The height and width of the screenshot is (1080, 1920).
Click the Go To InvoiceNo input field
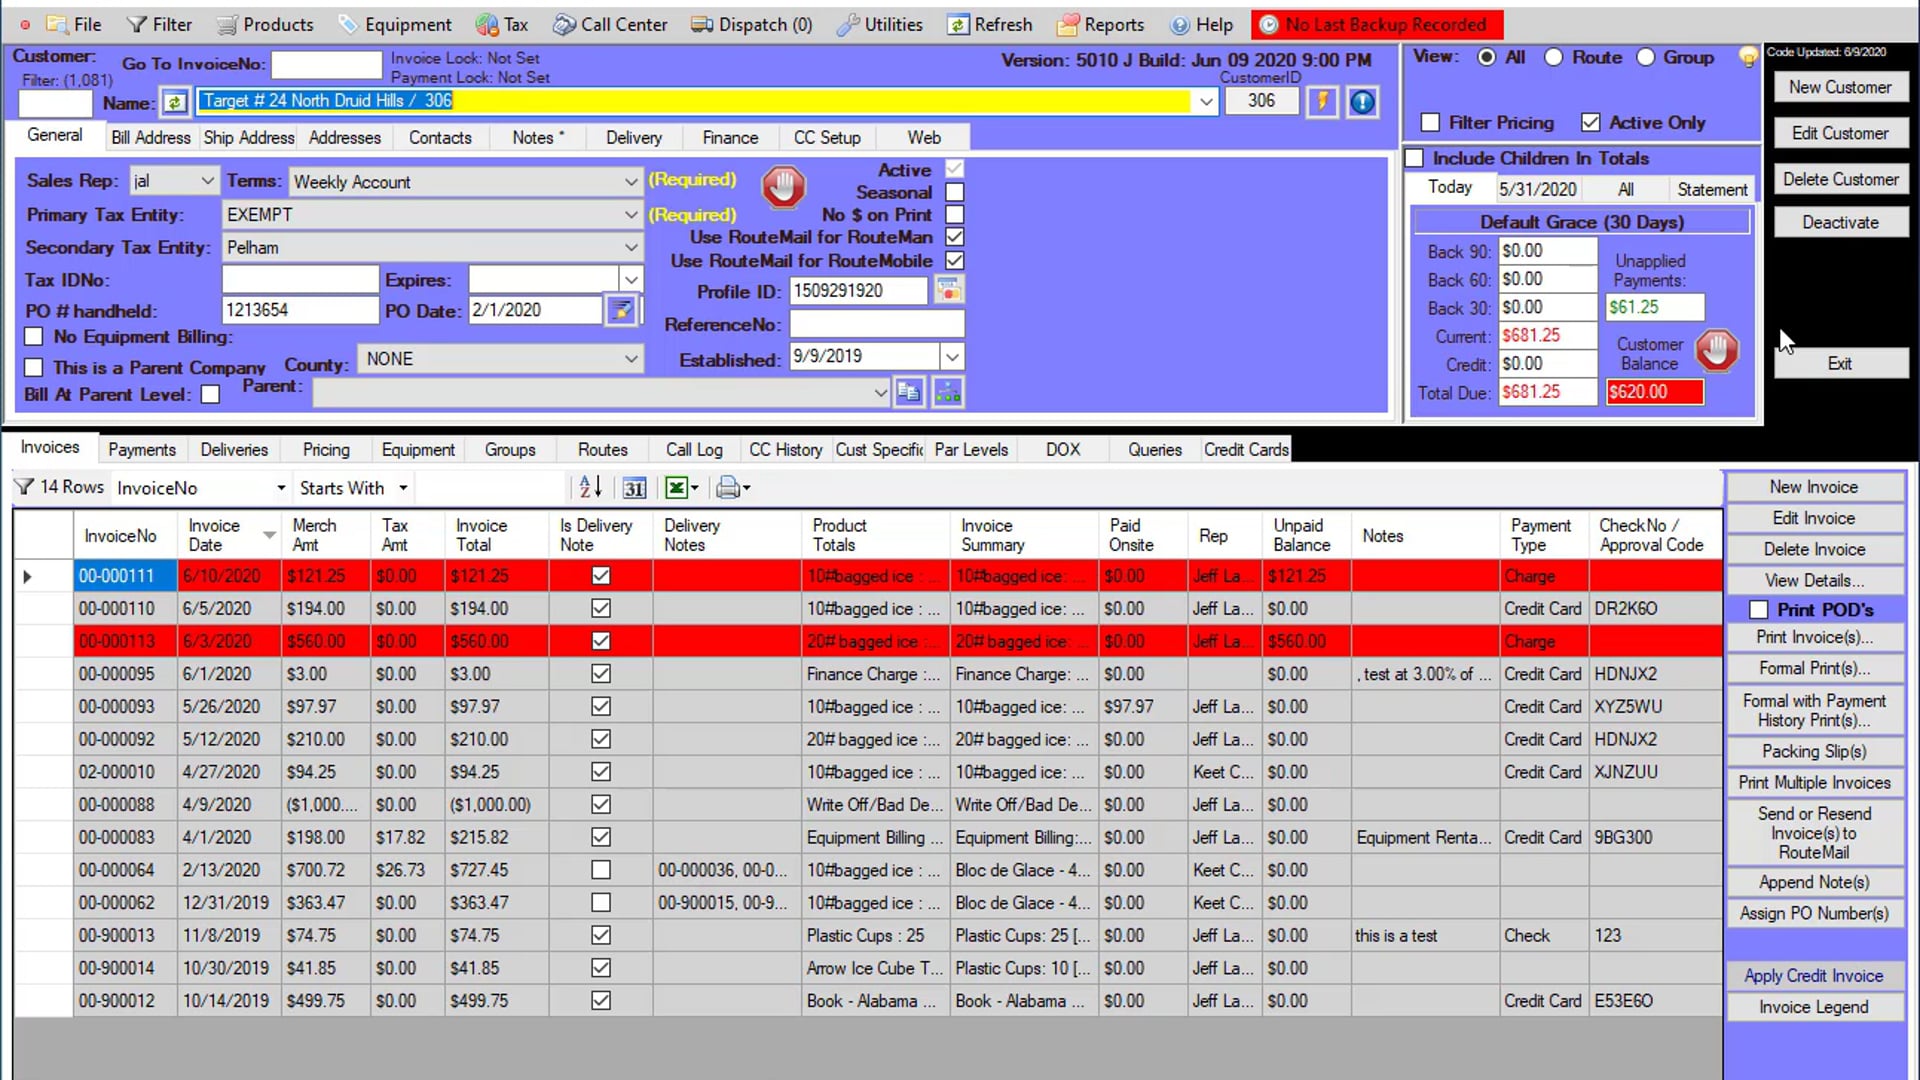327,64
